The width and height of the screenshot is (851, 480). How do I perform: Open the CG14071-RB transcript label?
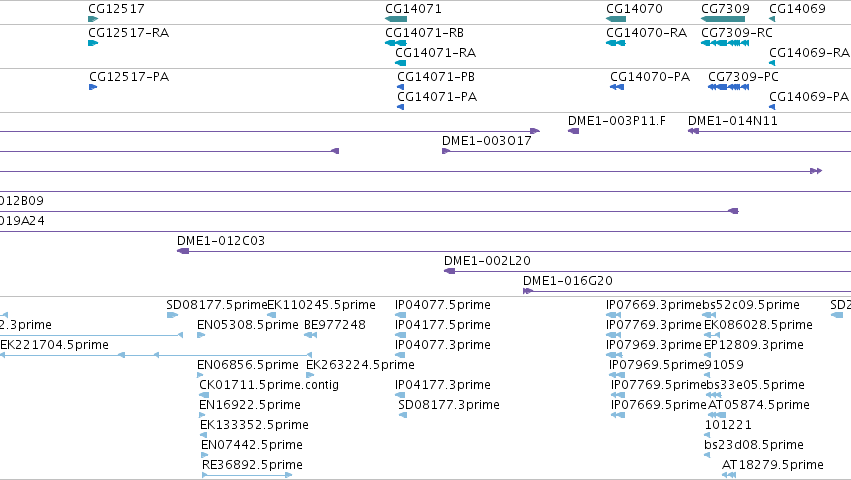coord(424,33)
